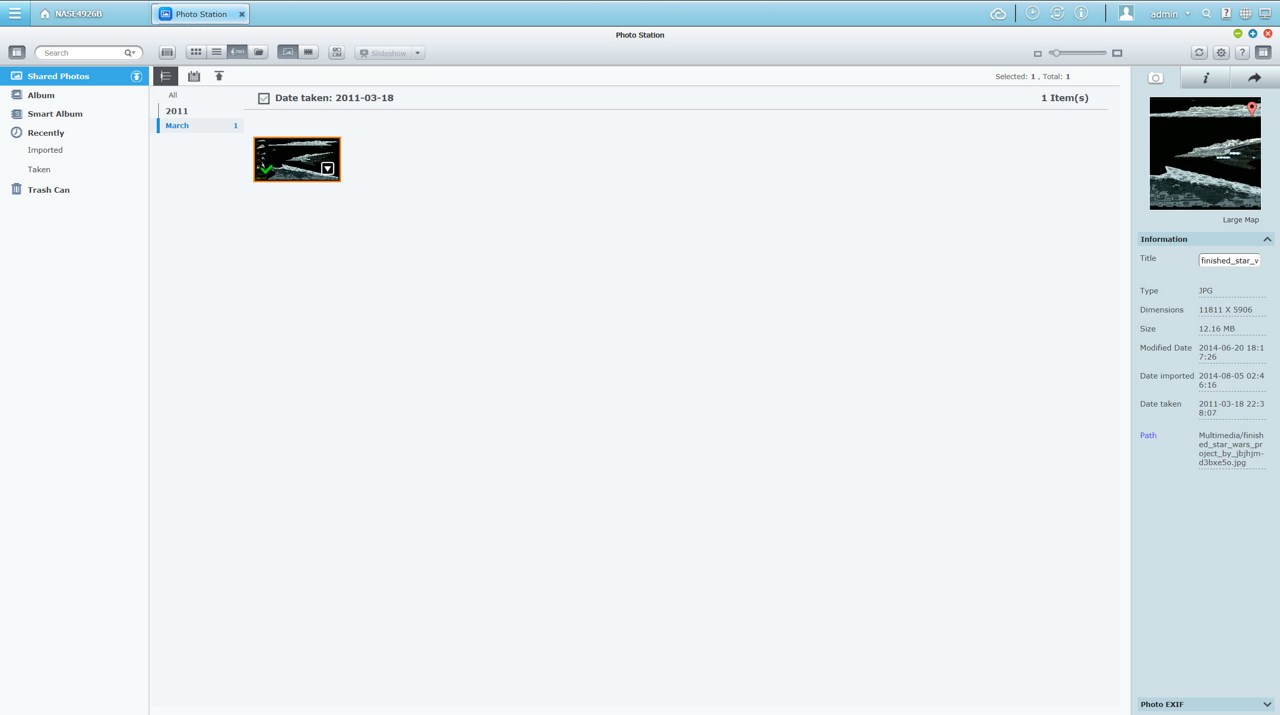Viewport: 1280px width, 715px height.
Task: Open the myQNAPcloud cloud icon
Action: tap(998, 14)
